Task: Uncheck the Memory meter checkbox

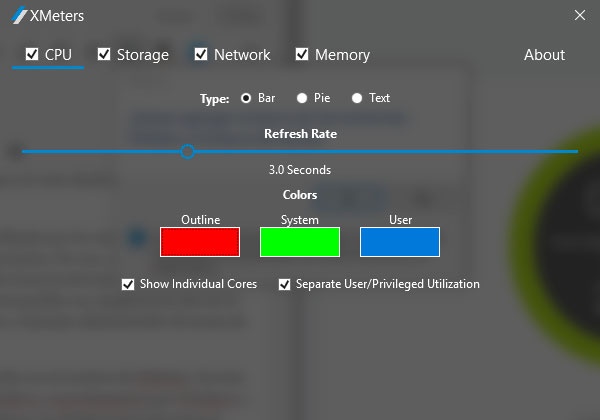Action: coord(302,54)
